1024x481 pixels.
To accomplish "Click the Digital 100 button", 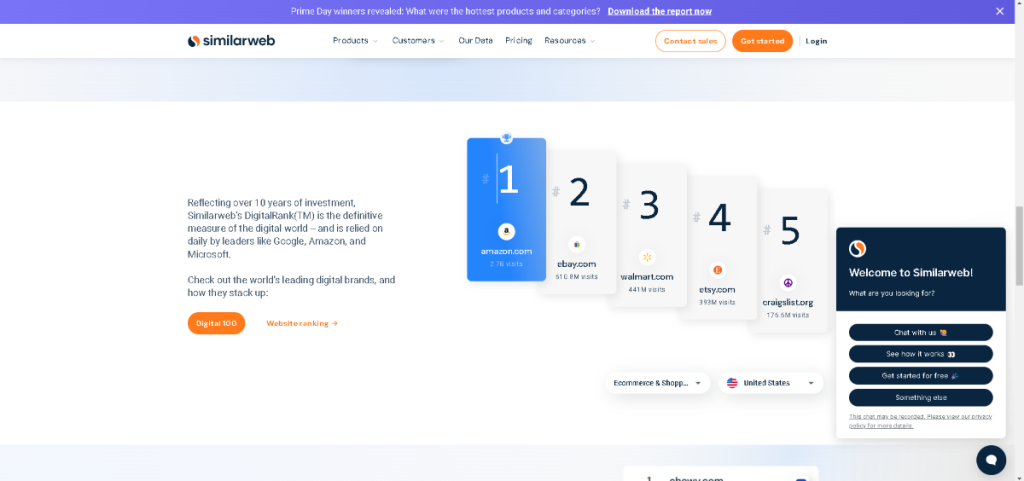I will [216, 323].
